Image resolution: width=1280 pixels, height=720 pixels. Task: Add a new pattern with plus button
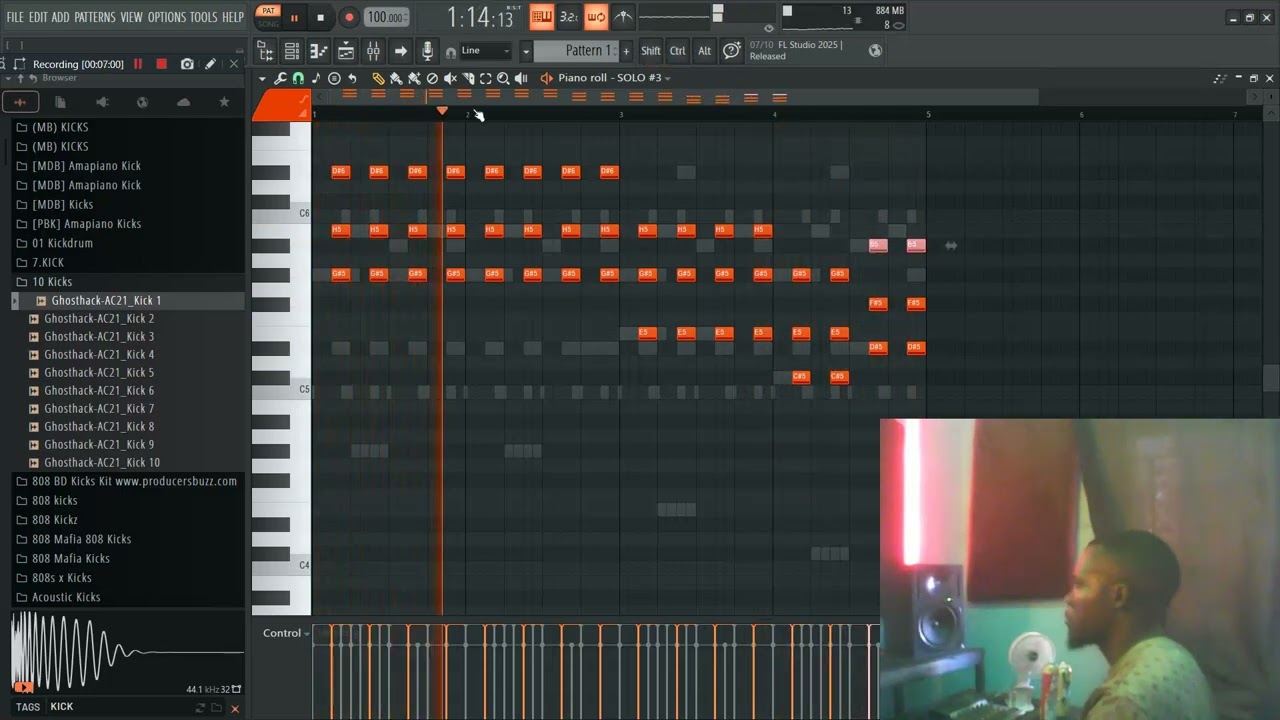pos(626,51)
